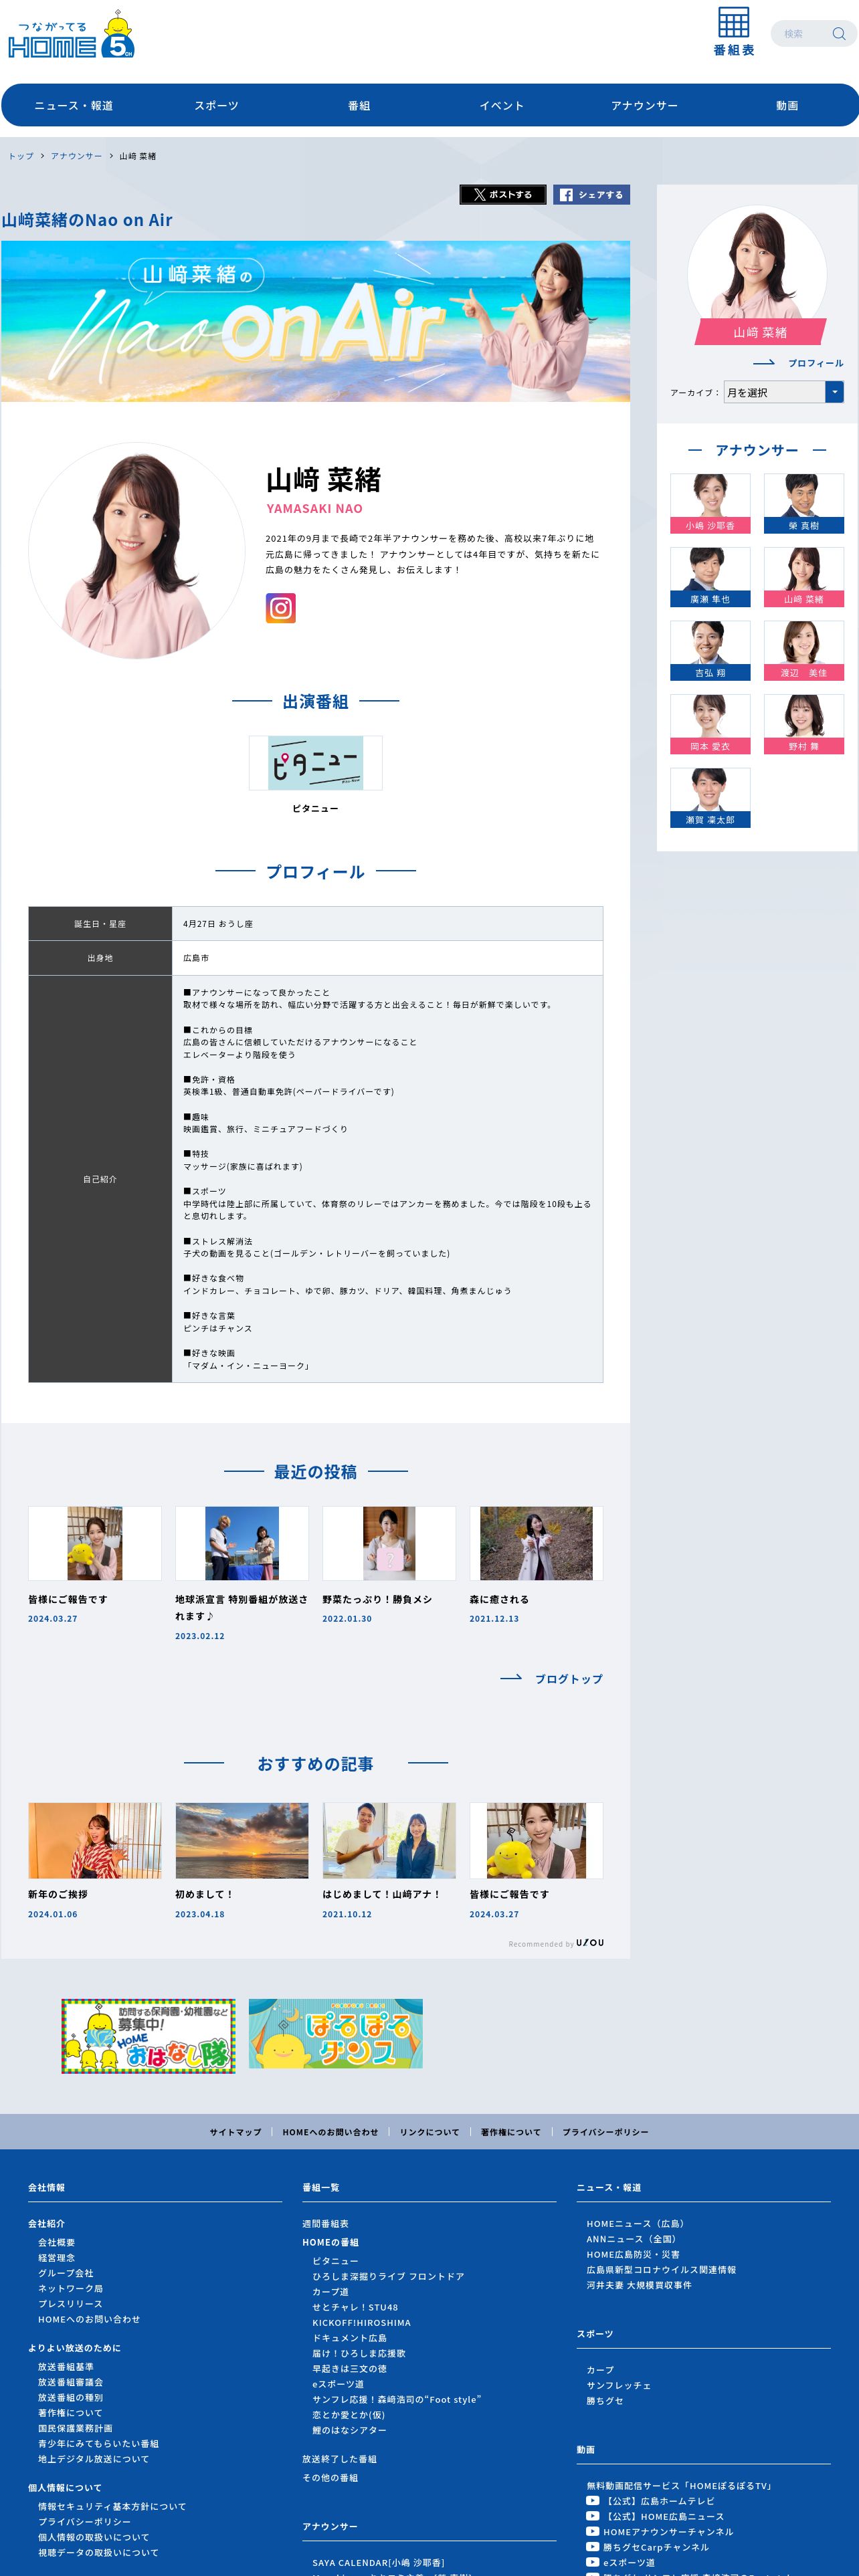Click the search magnifier icon

point(838,34)
